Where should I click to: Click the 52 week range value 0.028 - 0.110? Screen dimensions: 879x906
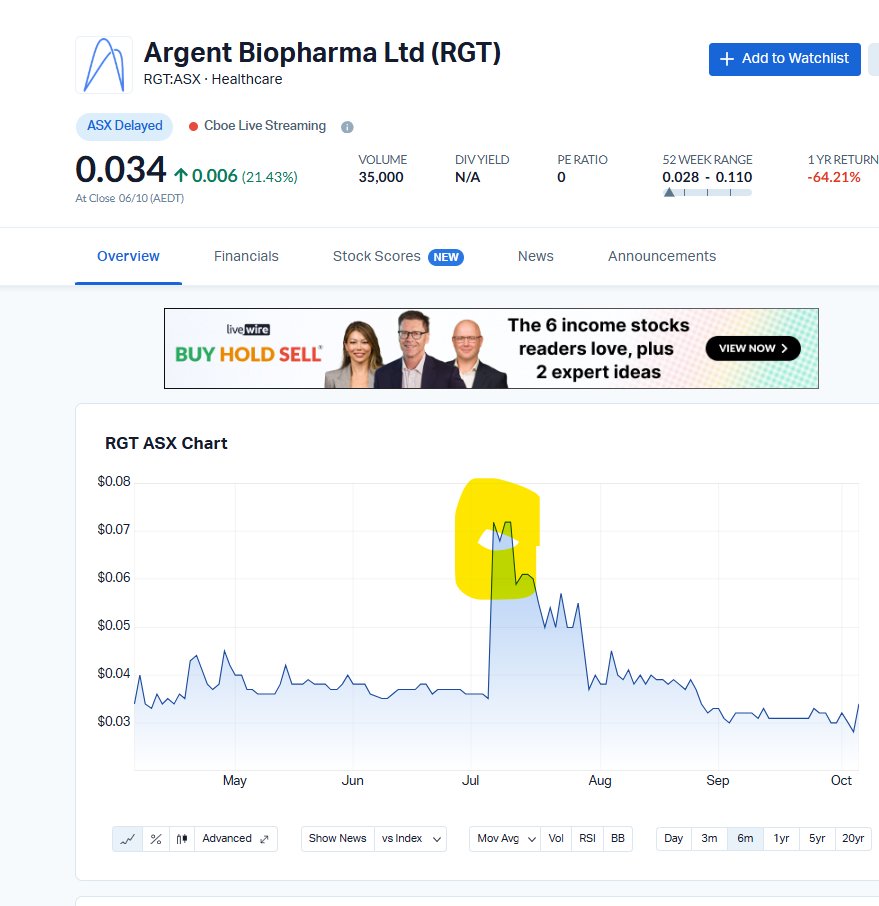[x=707, y=177]
